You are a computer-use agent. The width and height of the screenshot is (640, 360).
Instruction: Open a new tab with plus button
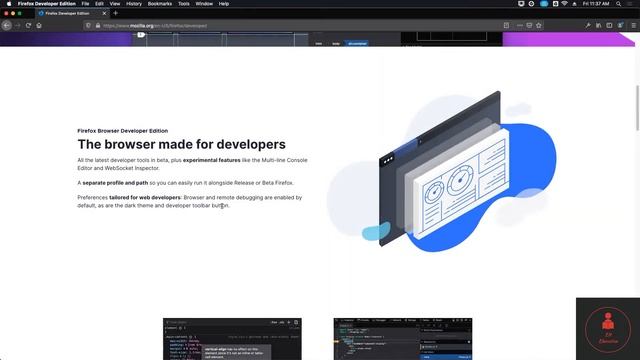(x=116, y=13)
